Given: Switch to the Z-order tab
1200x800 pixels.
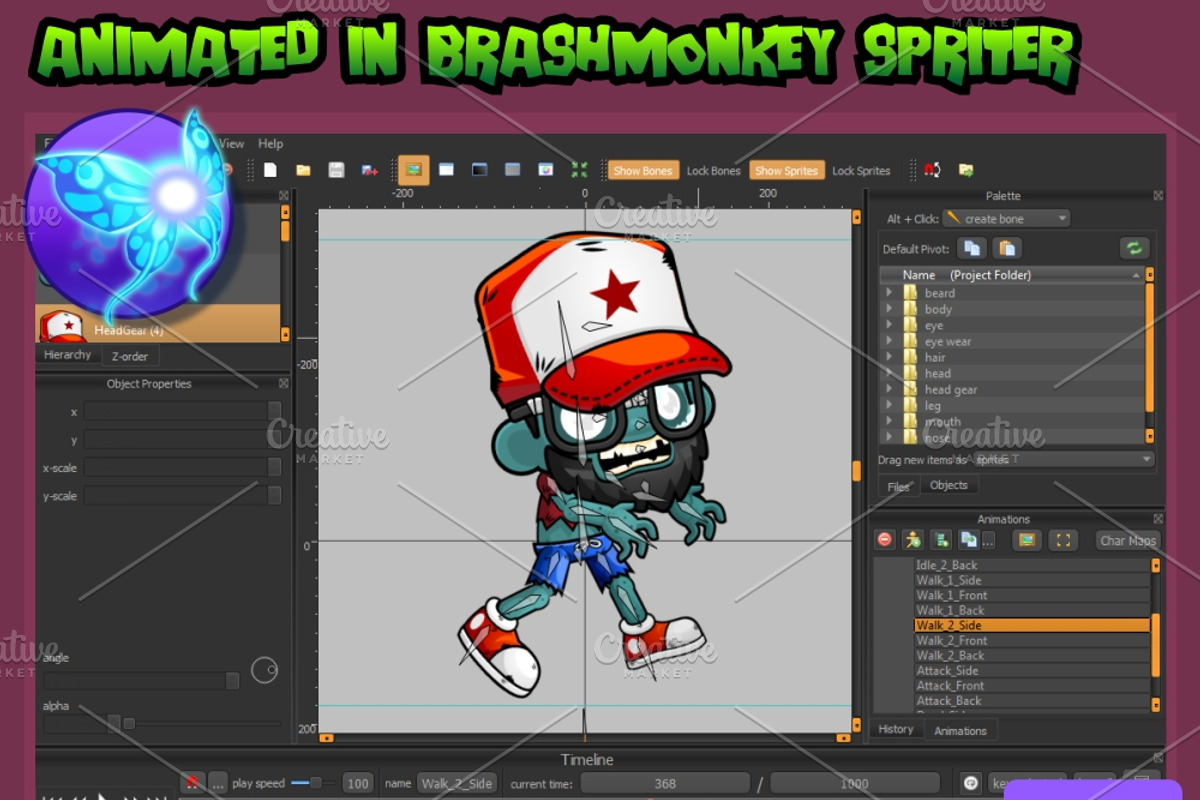Looking at the screenshot, I should click(x=129, y=356).
